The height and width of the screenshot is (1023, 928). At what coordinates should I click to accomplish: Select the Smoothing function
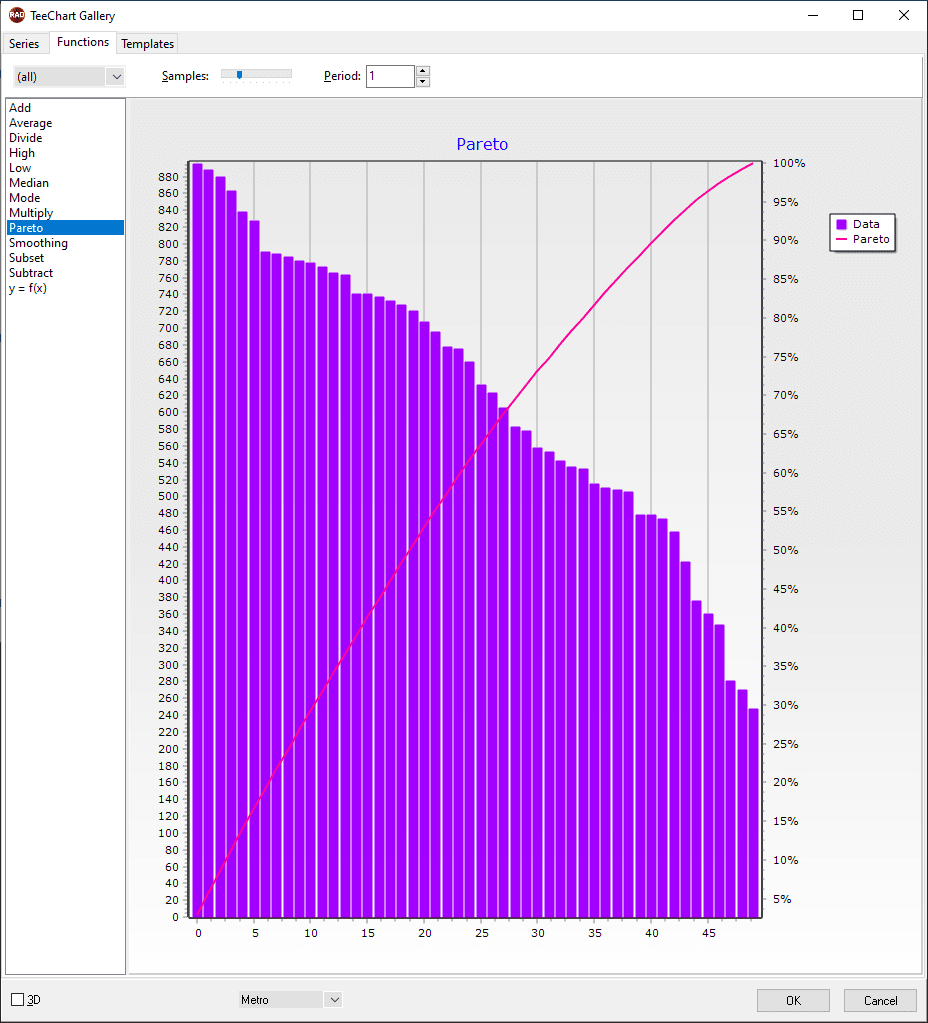(x=40, y=242)
